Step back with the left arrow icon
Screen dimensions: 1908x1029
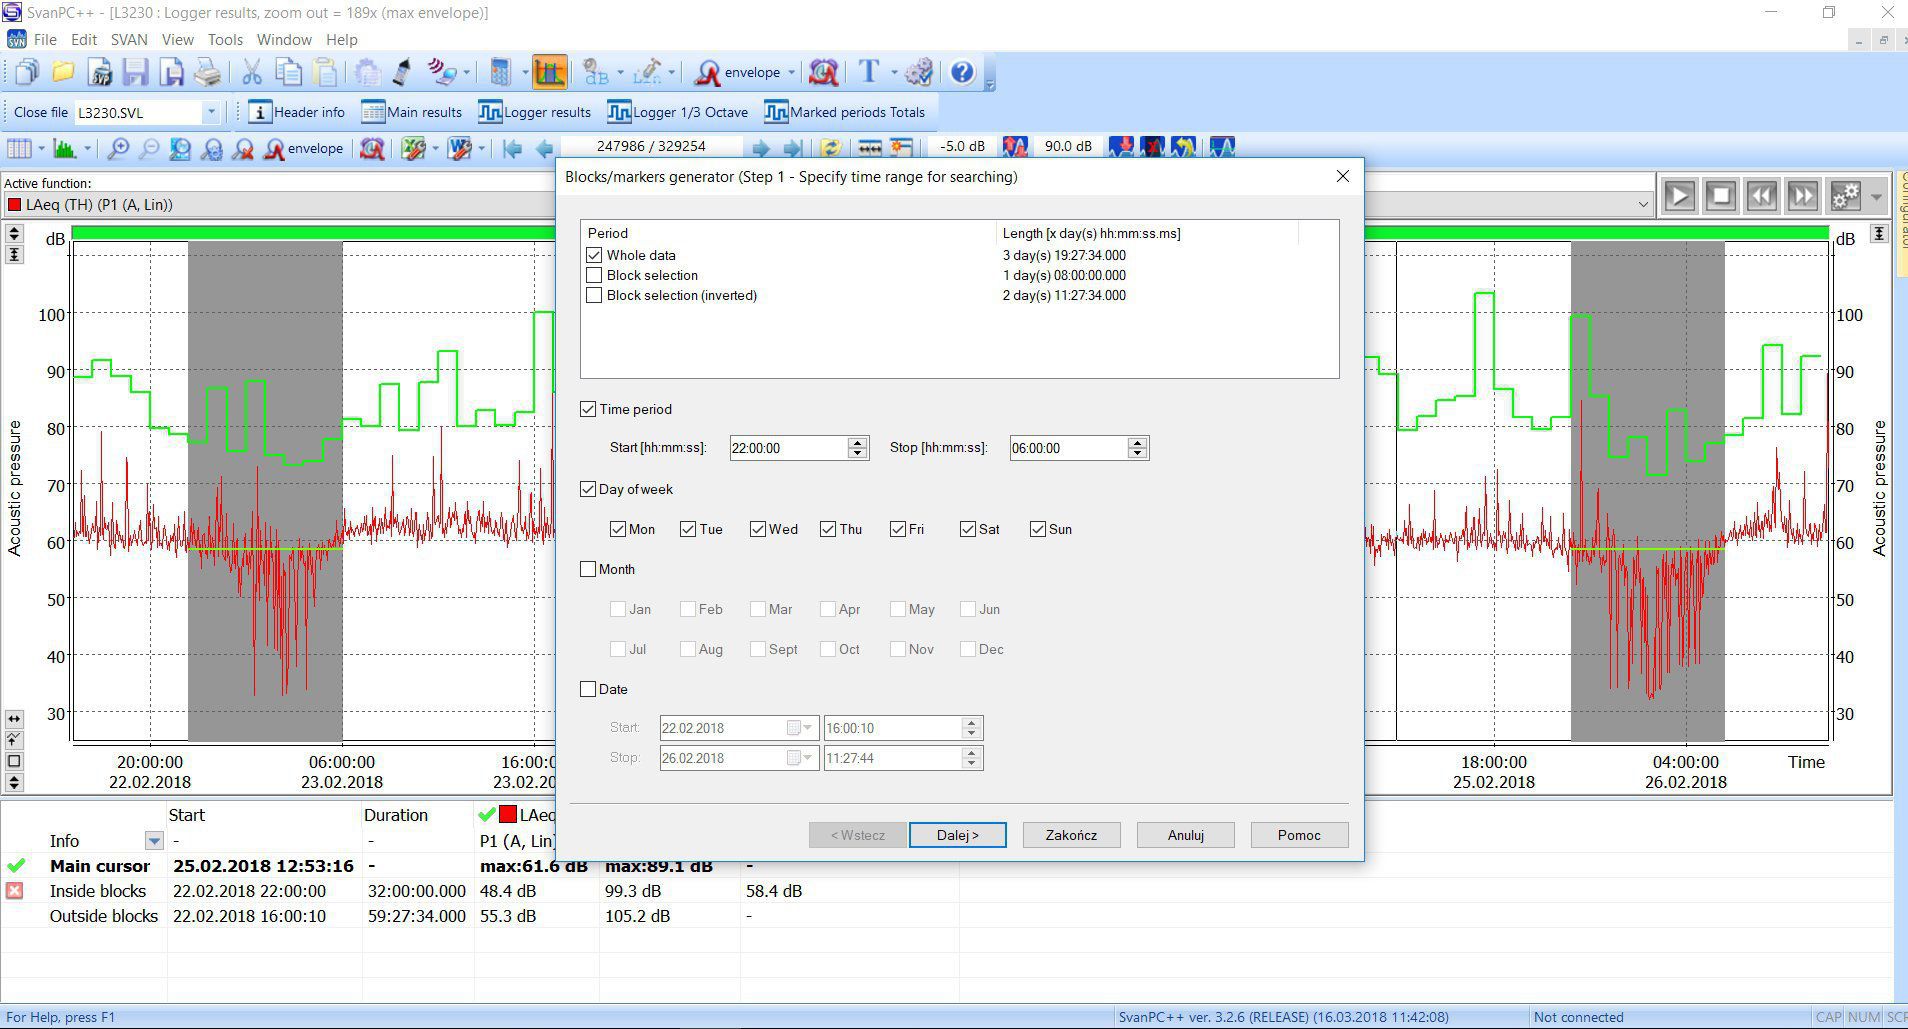pos(544,149)
